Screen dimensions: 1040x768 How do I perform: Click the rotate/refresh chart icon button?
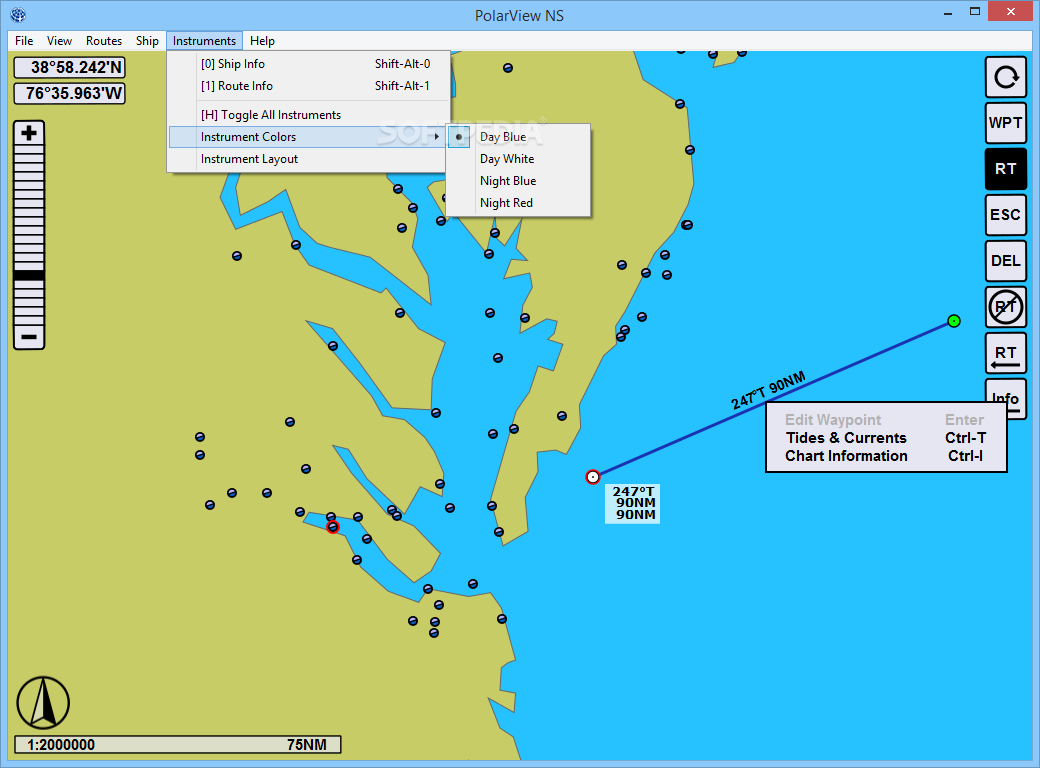click(1006, 77)
